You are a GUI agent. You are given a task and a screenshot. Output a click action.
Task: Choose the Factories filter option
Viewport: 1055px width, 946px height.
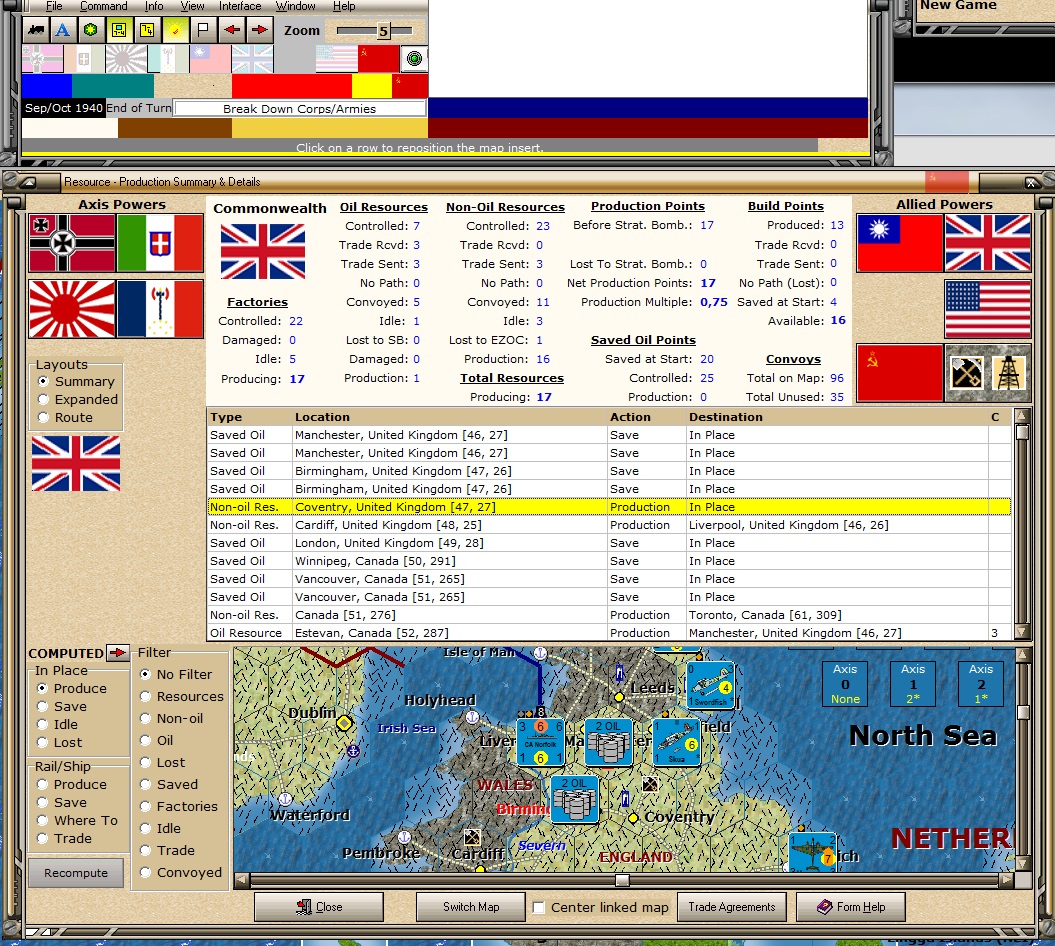click(x=146, y=807)
